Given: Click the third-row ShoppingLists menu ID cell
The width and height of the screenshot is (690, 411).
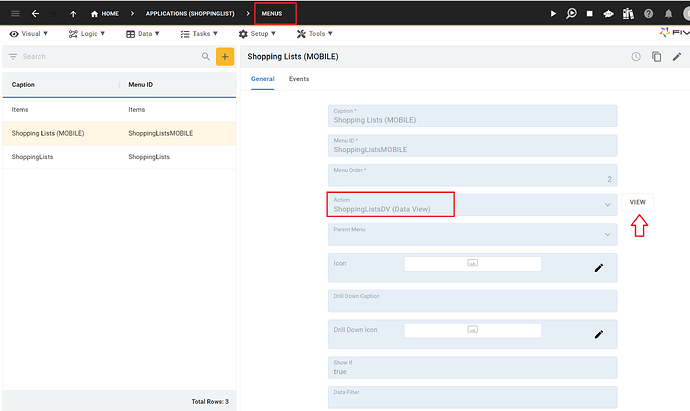Looking at the screenshot, I should [149, 157].
